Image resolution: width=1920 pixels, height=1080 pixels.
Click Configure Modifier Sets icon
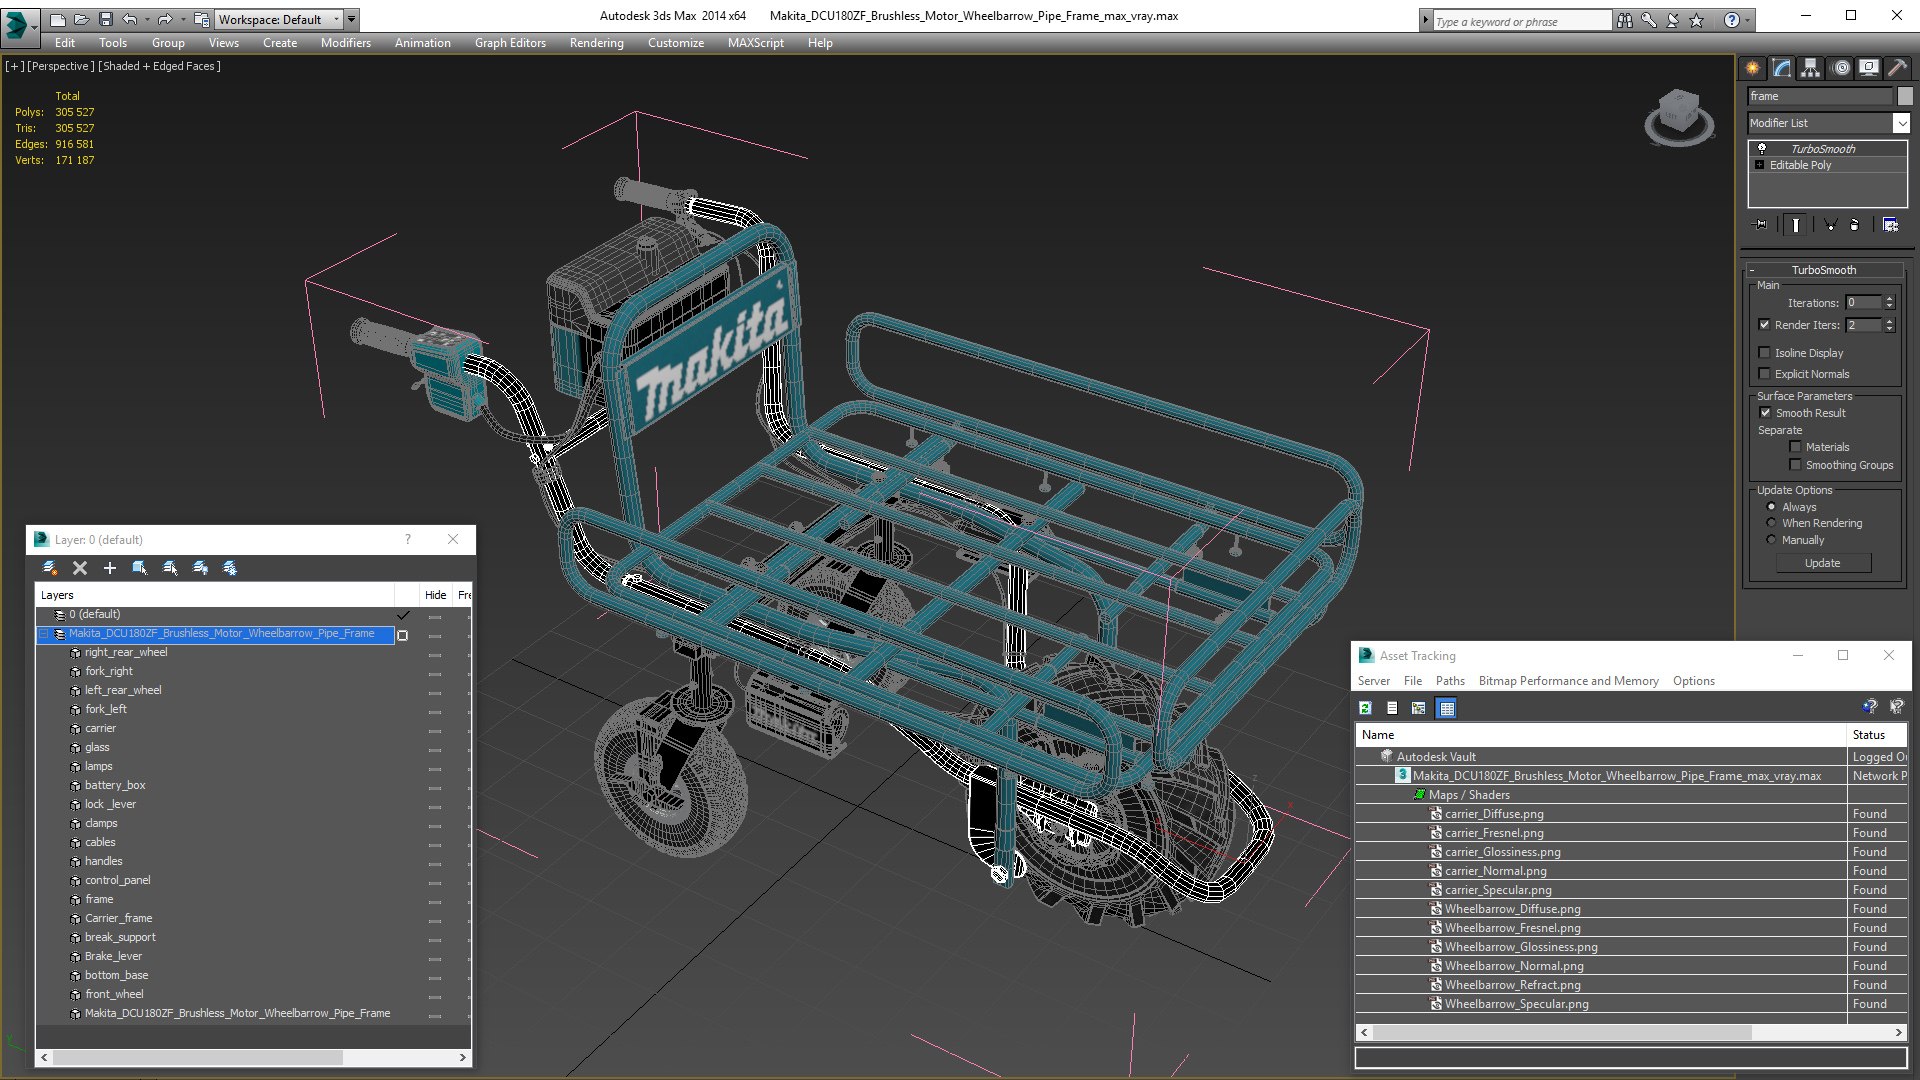(x=1890, y=225)
